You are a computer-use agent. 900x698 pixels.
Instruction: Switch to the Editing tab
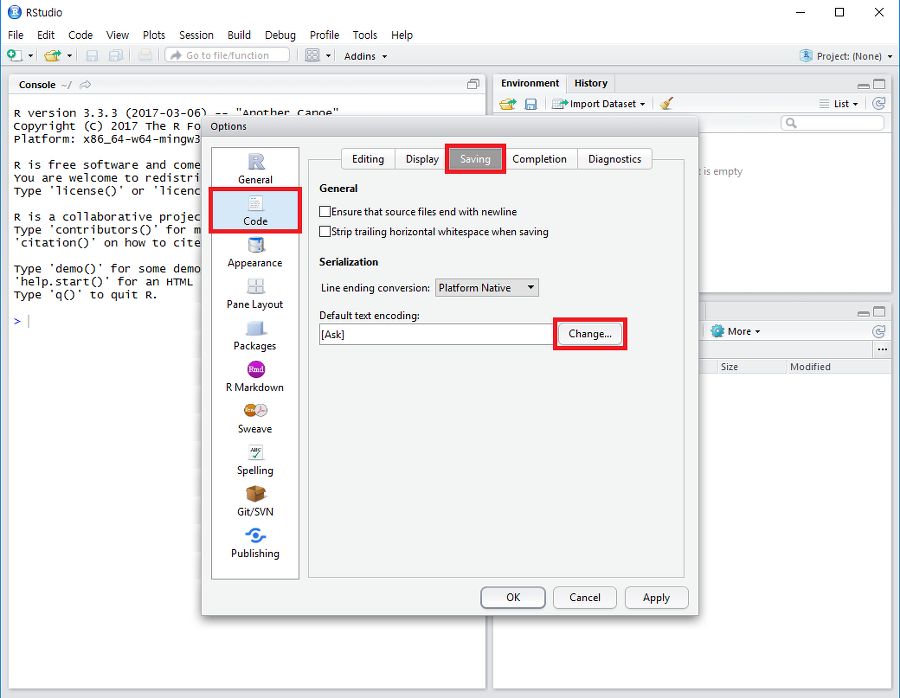pyautogui.click(x=368, y=159)
